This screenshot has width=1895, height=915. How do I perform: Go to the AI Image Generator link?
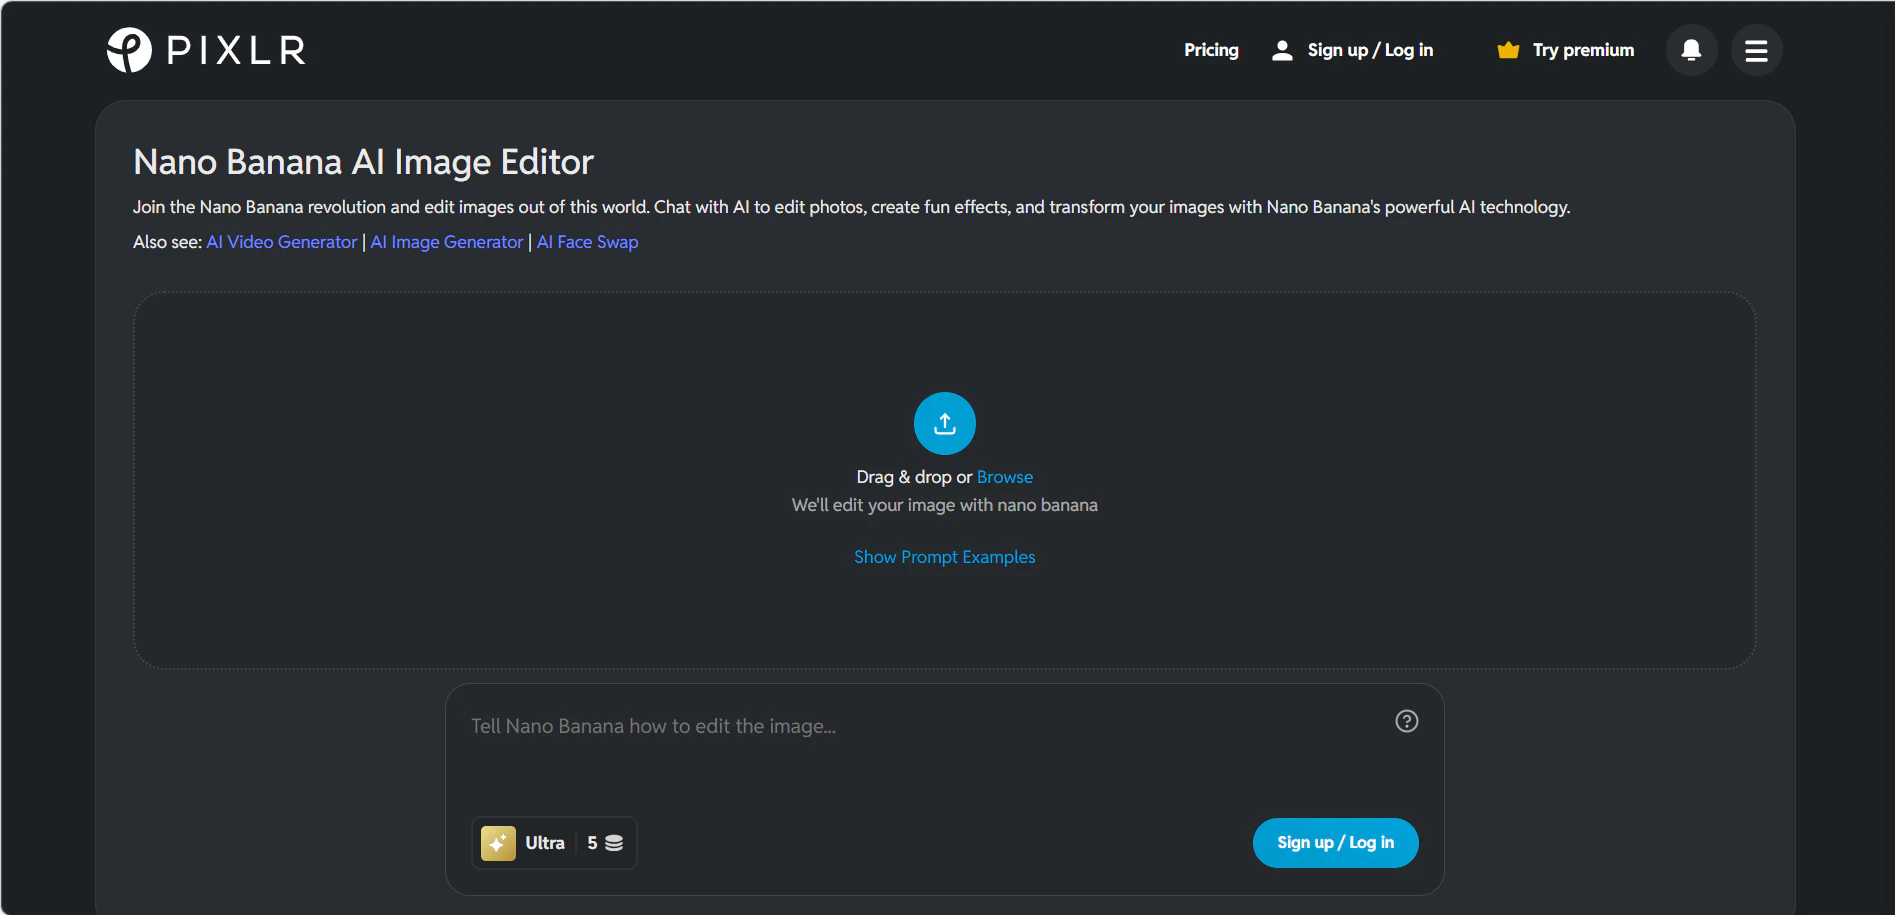tap(446, 242)
